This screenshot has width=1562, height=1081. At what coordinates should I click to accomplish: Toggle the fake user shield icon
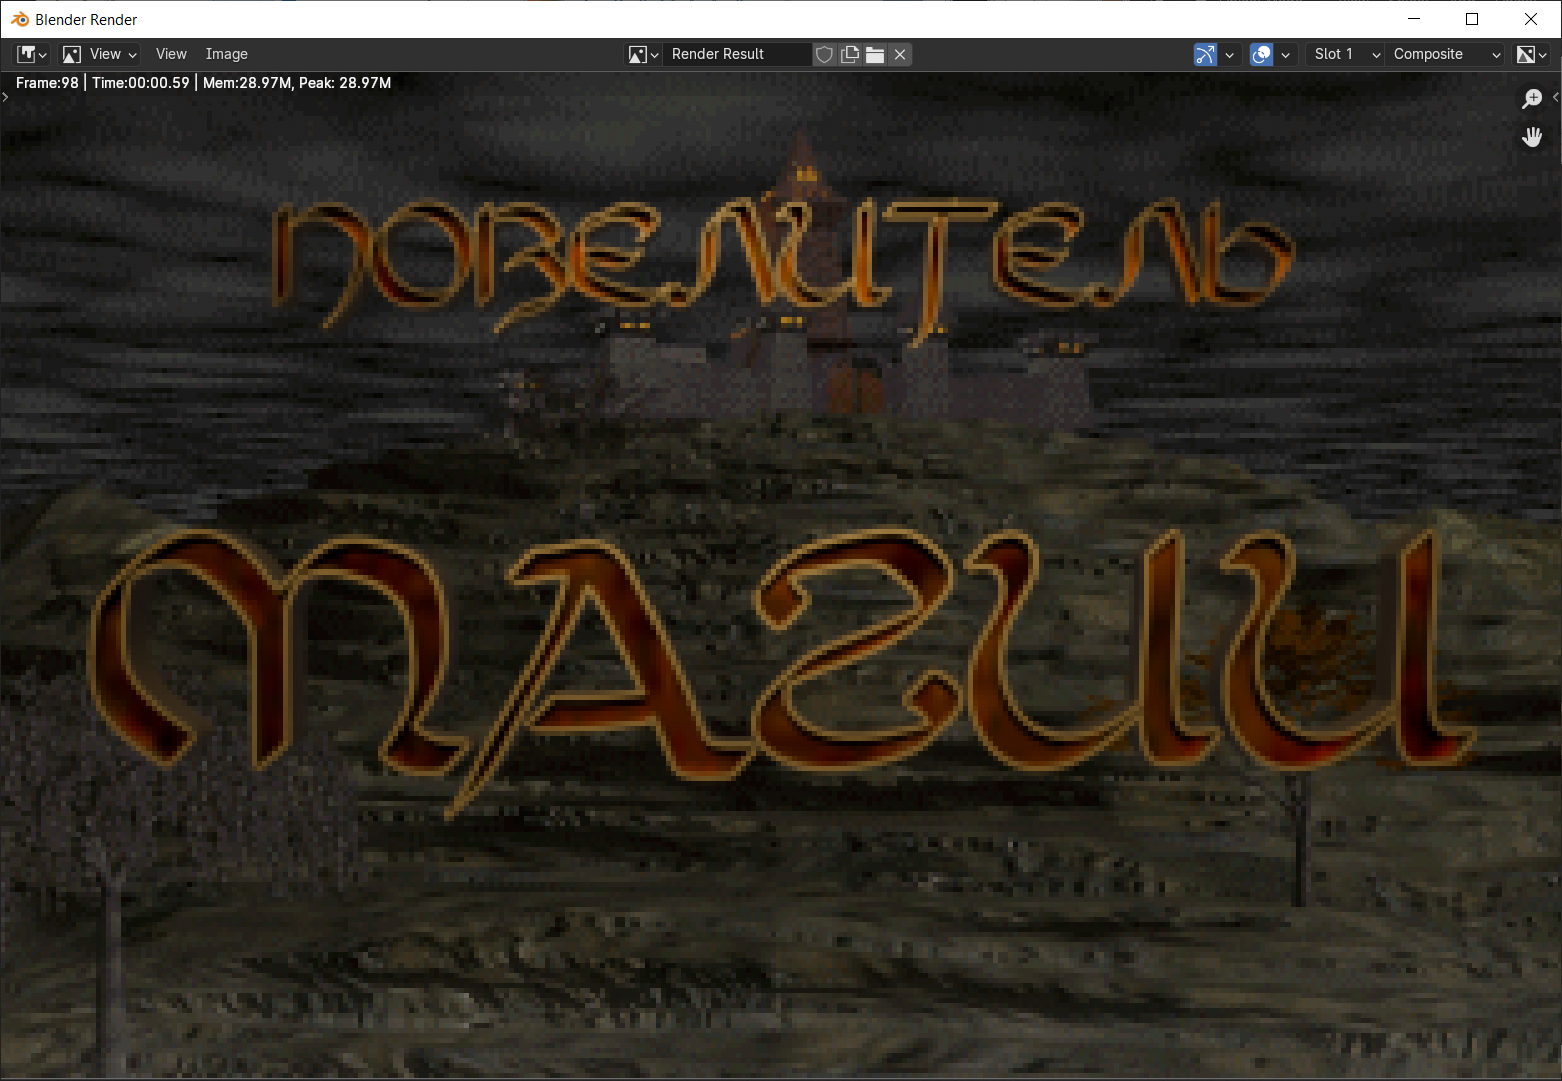[824, 54]
